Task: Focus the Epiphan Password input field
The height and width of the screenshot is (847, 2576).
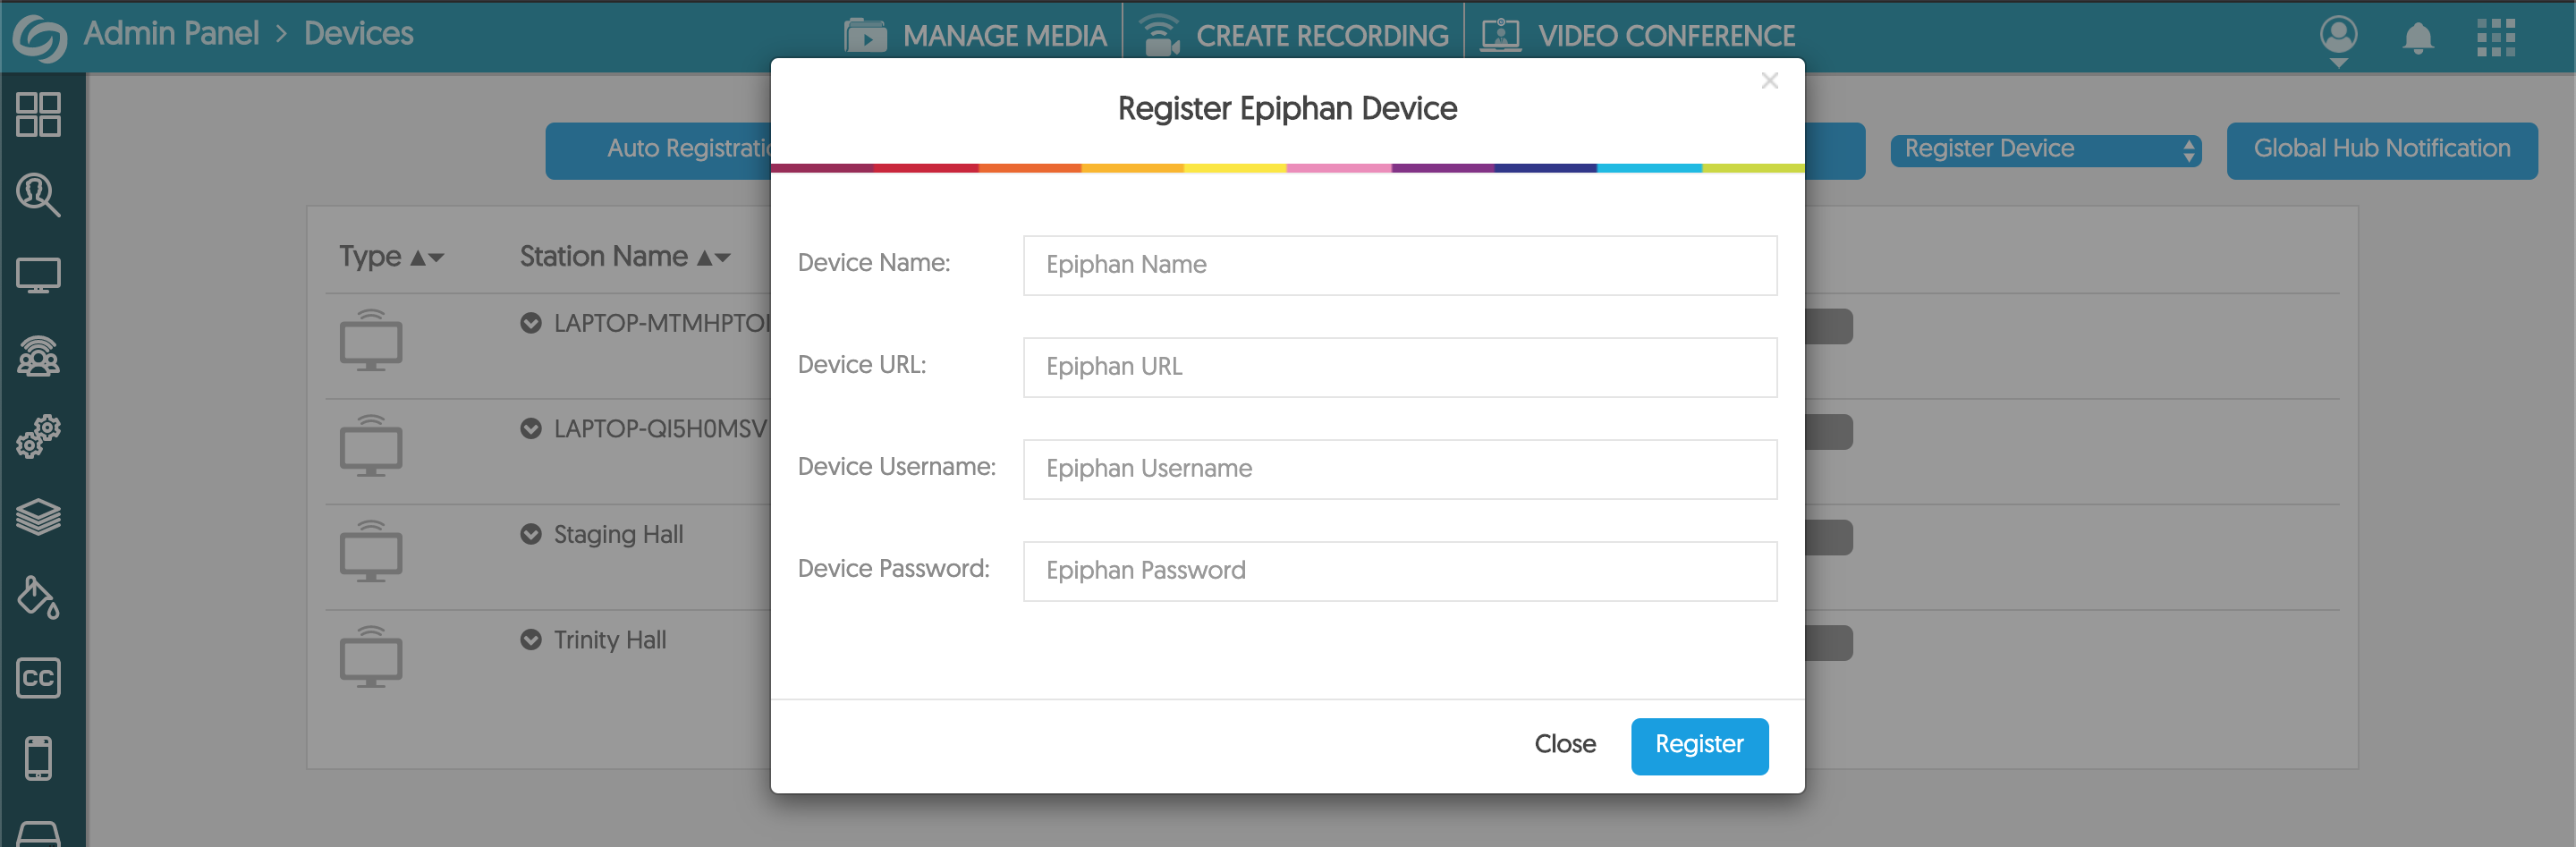Action: 1400,571
